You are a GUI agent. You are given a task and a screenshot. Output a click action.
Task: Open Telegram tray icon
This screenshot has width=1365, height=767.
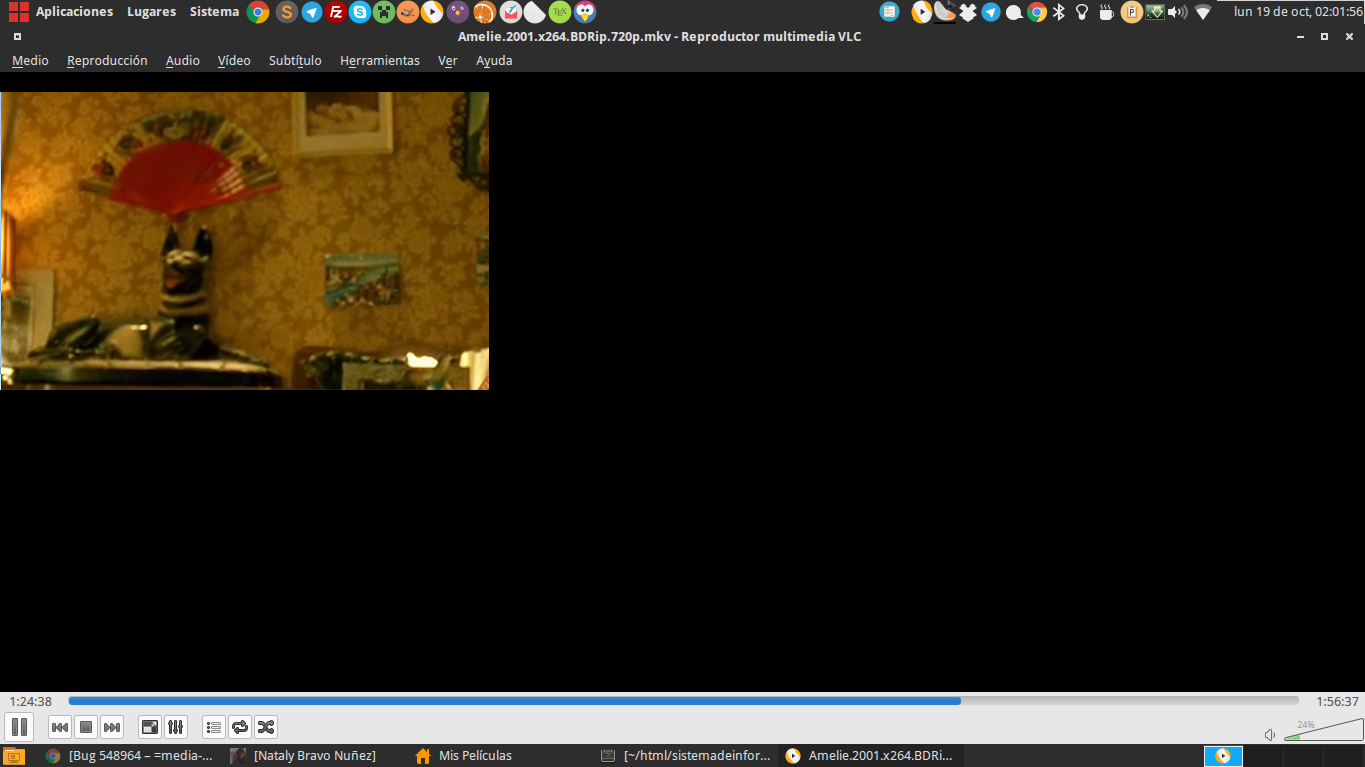pos(991,12)
